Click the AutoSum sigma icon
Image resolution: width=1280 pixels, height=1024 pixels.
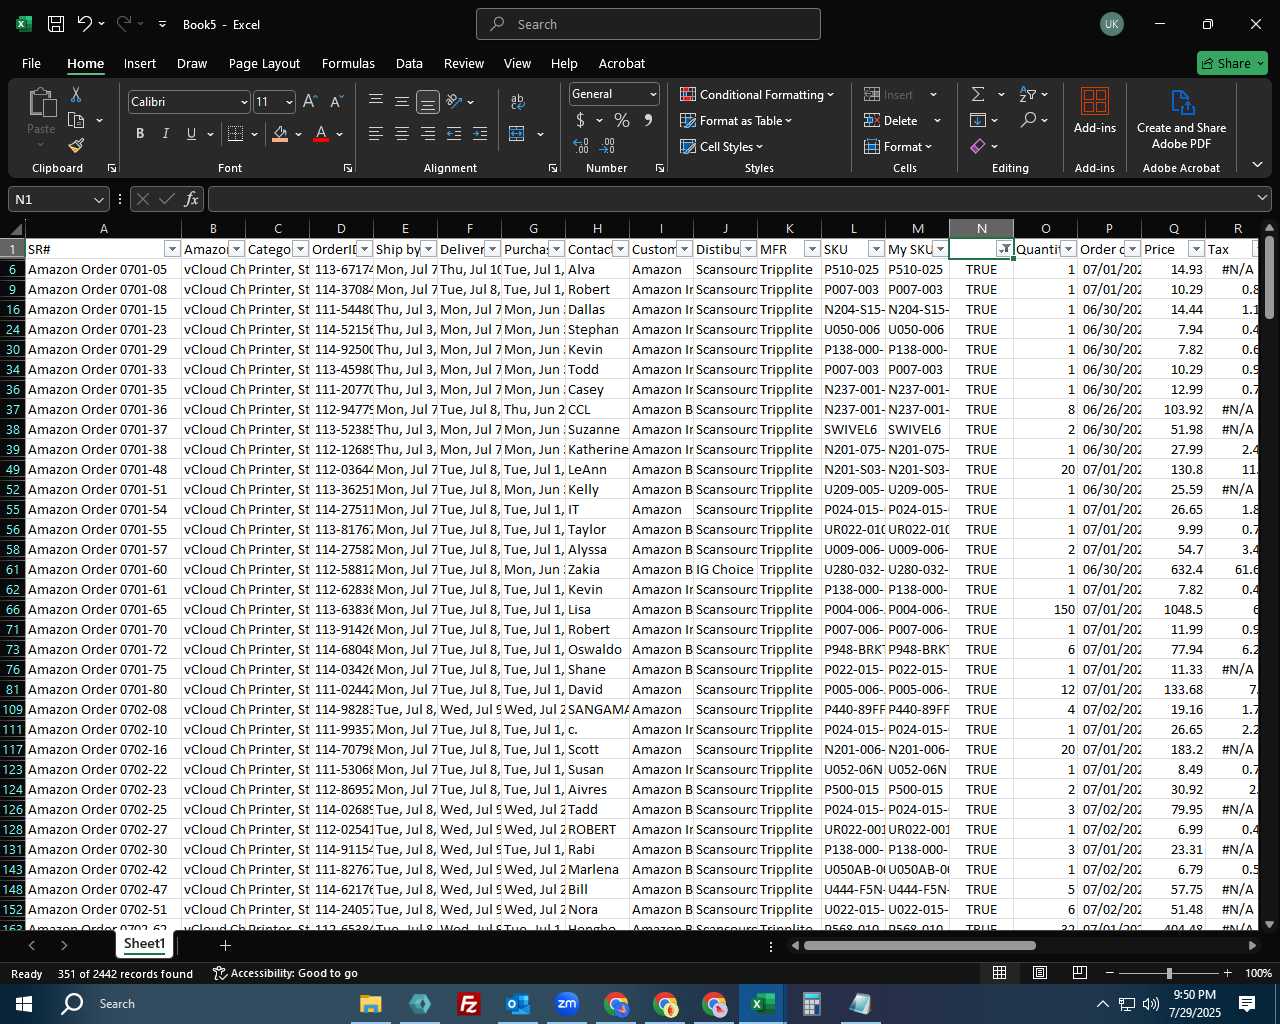[x=978, y=94]
